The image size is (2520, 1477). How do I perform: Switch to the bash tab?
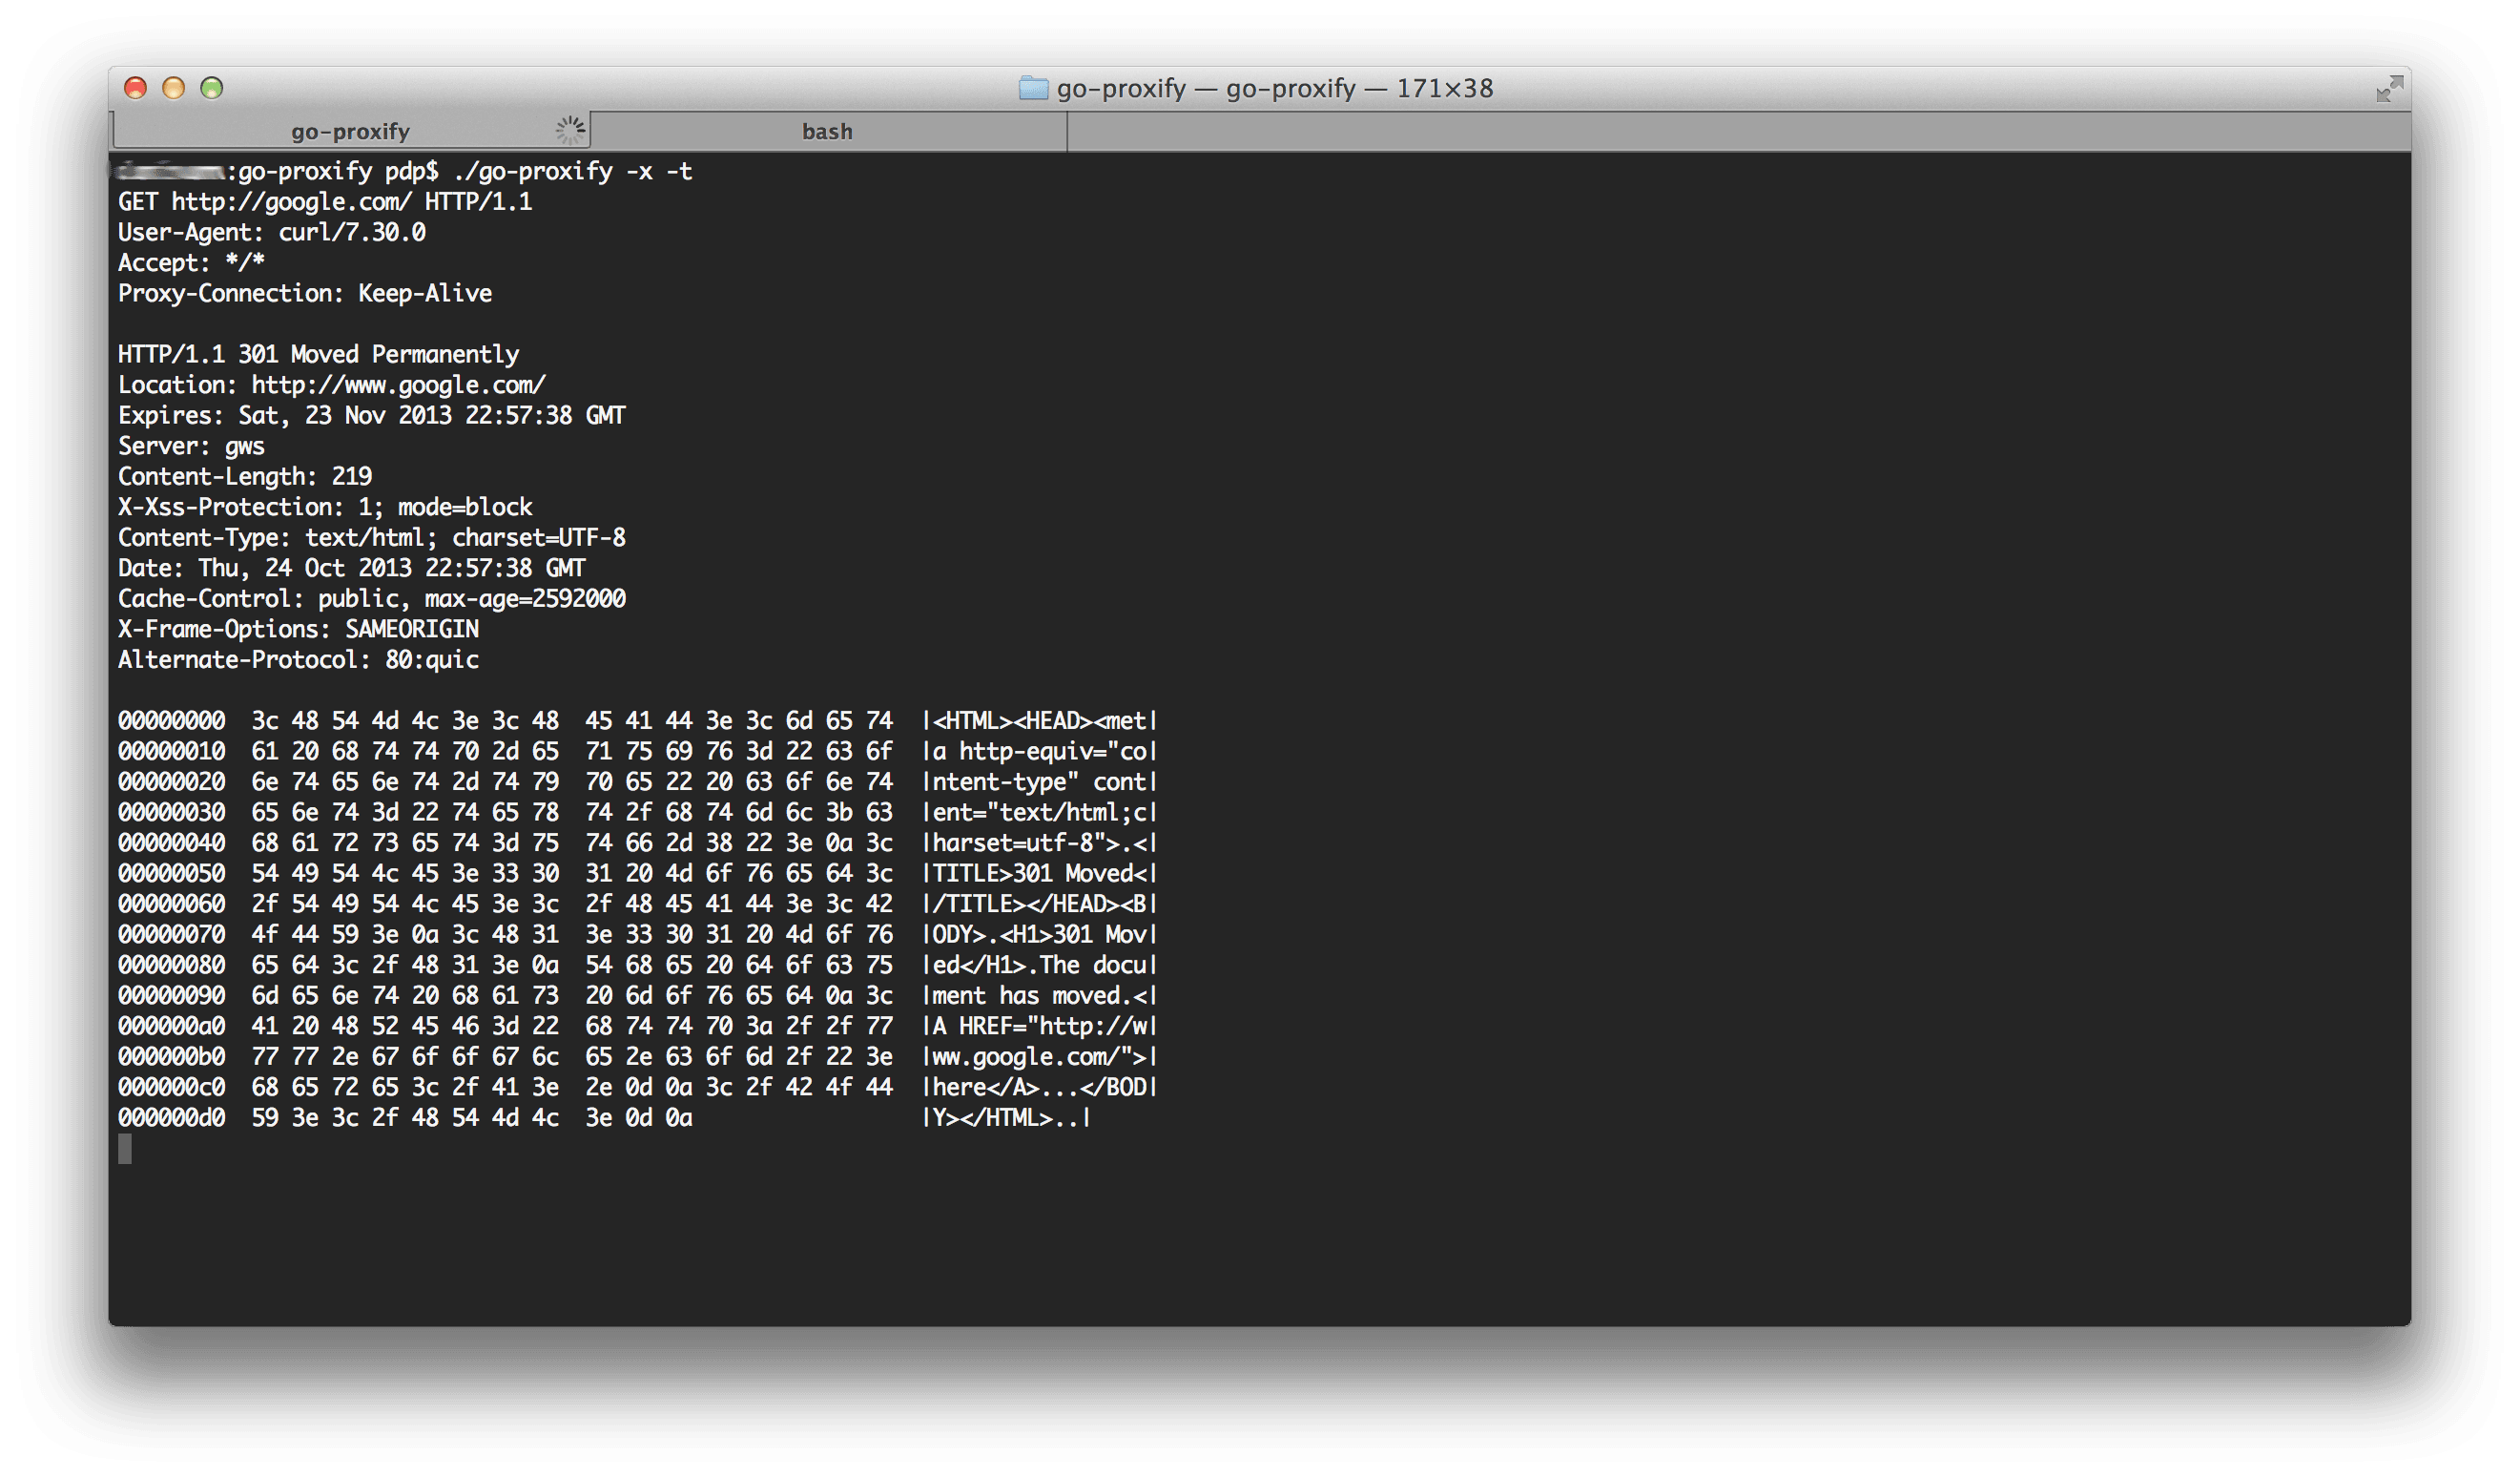(x=828, y=131)
